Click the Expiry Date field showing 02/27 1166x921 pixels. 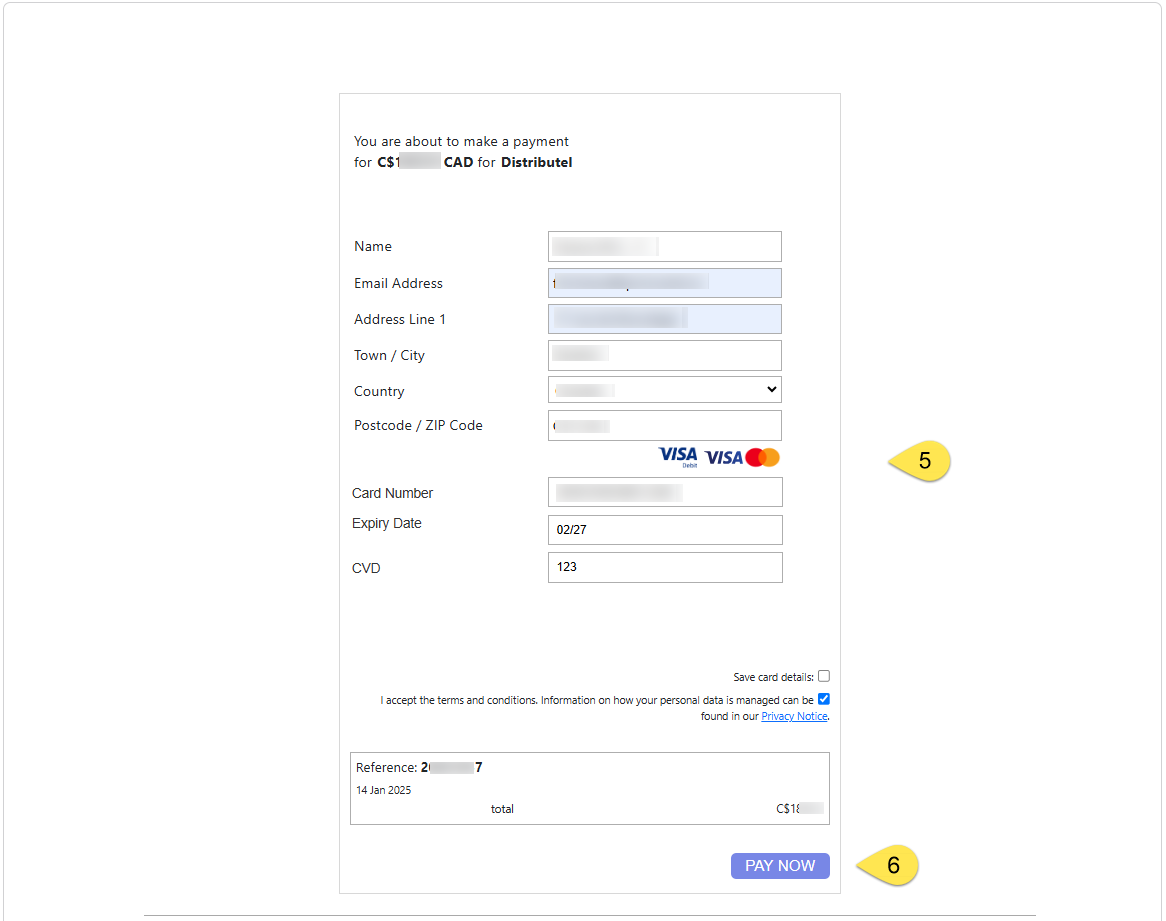(664, 529)
